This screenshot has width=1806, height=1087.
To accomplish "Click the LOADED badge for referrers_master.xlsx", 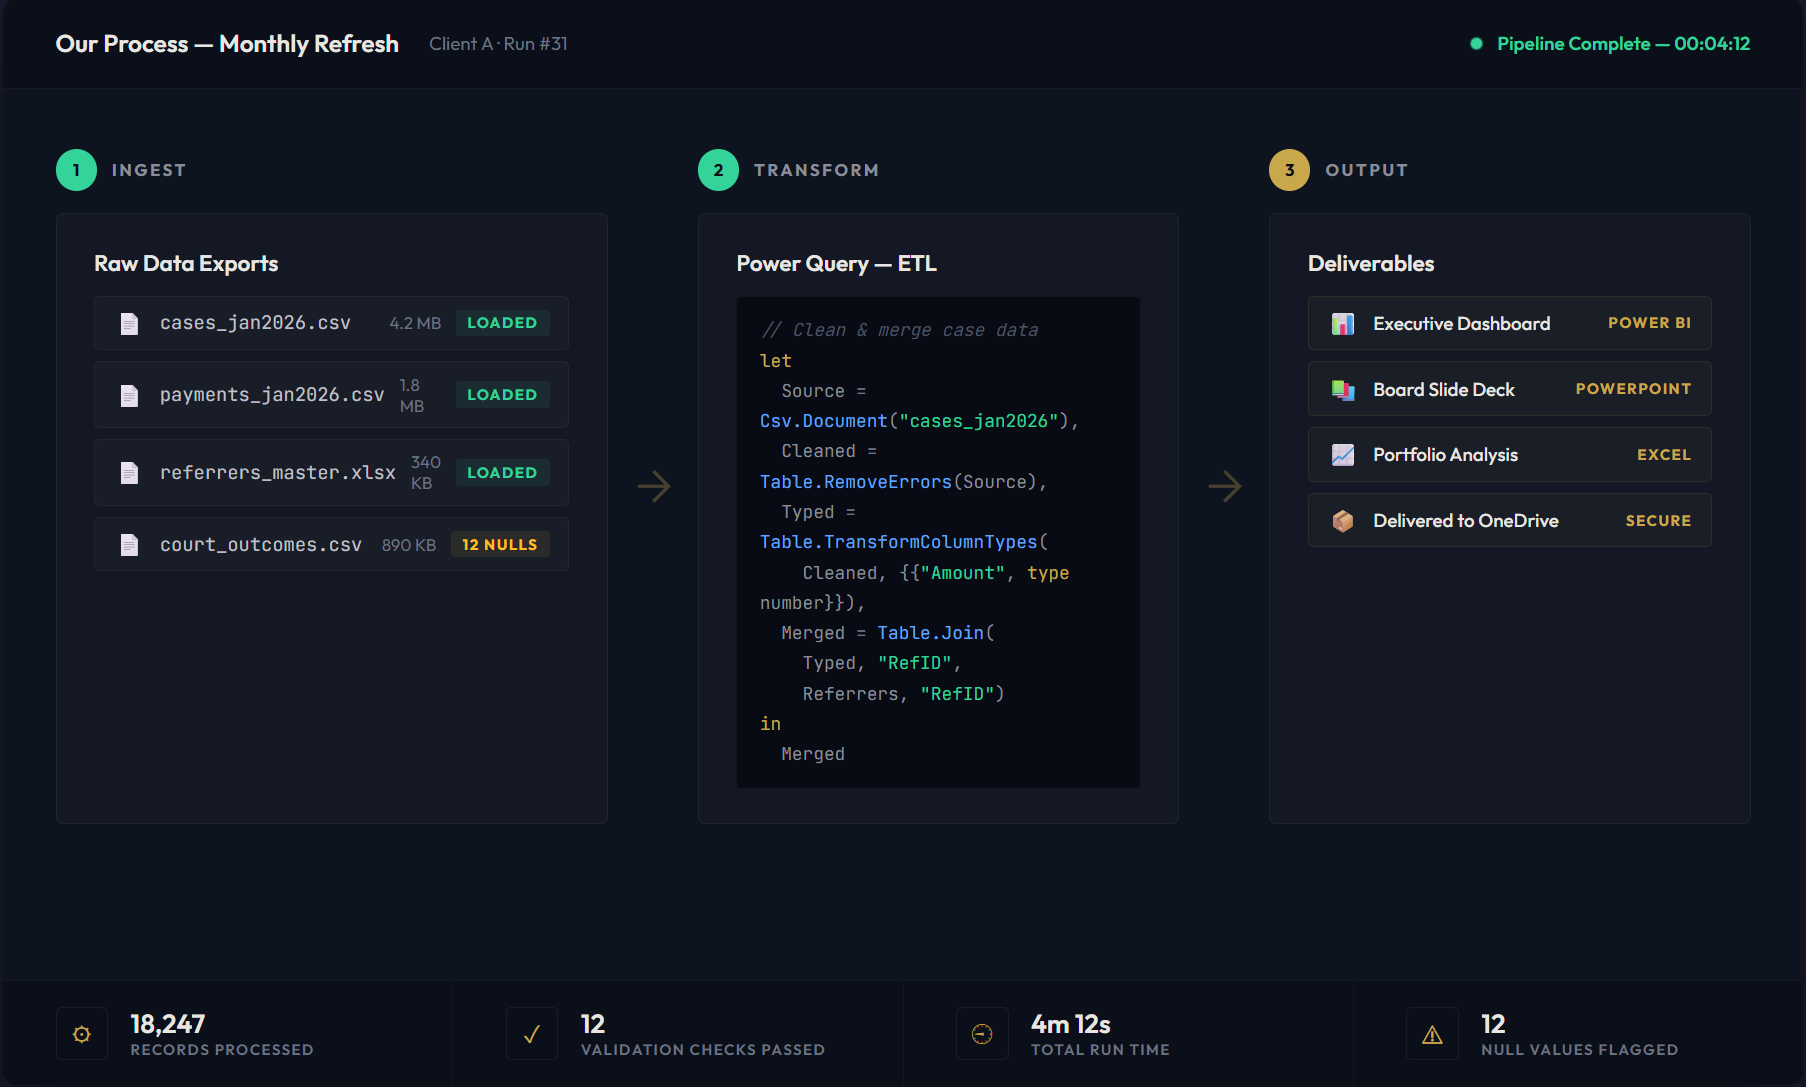I will click(x=502, y=473).
